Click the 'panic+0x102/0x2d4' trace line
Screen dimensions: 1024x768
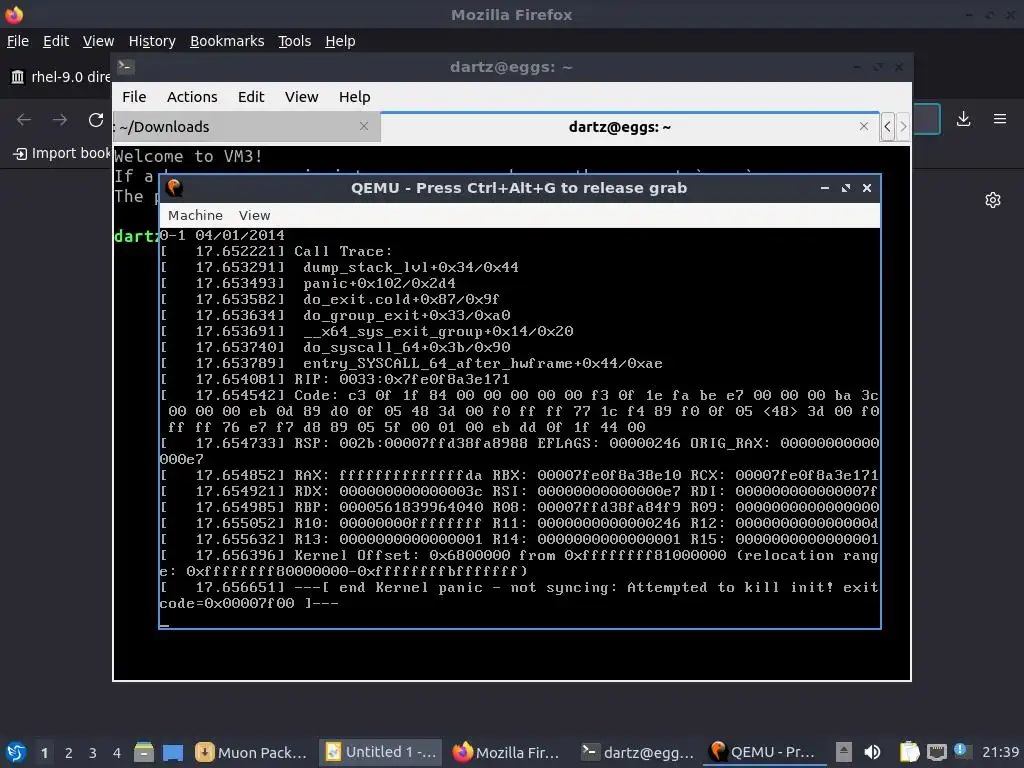[x=379, y=283]
